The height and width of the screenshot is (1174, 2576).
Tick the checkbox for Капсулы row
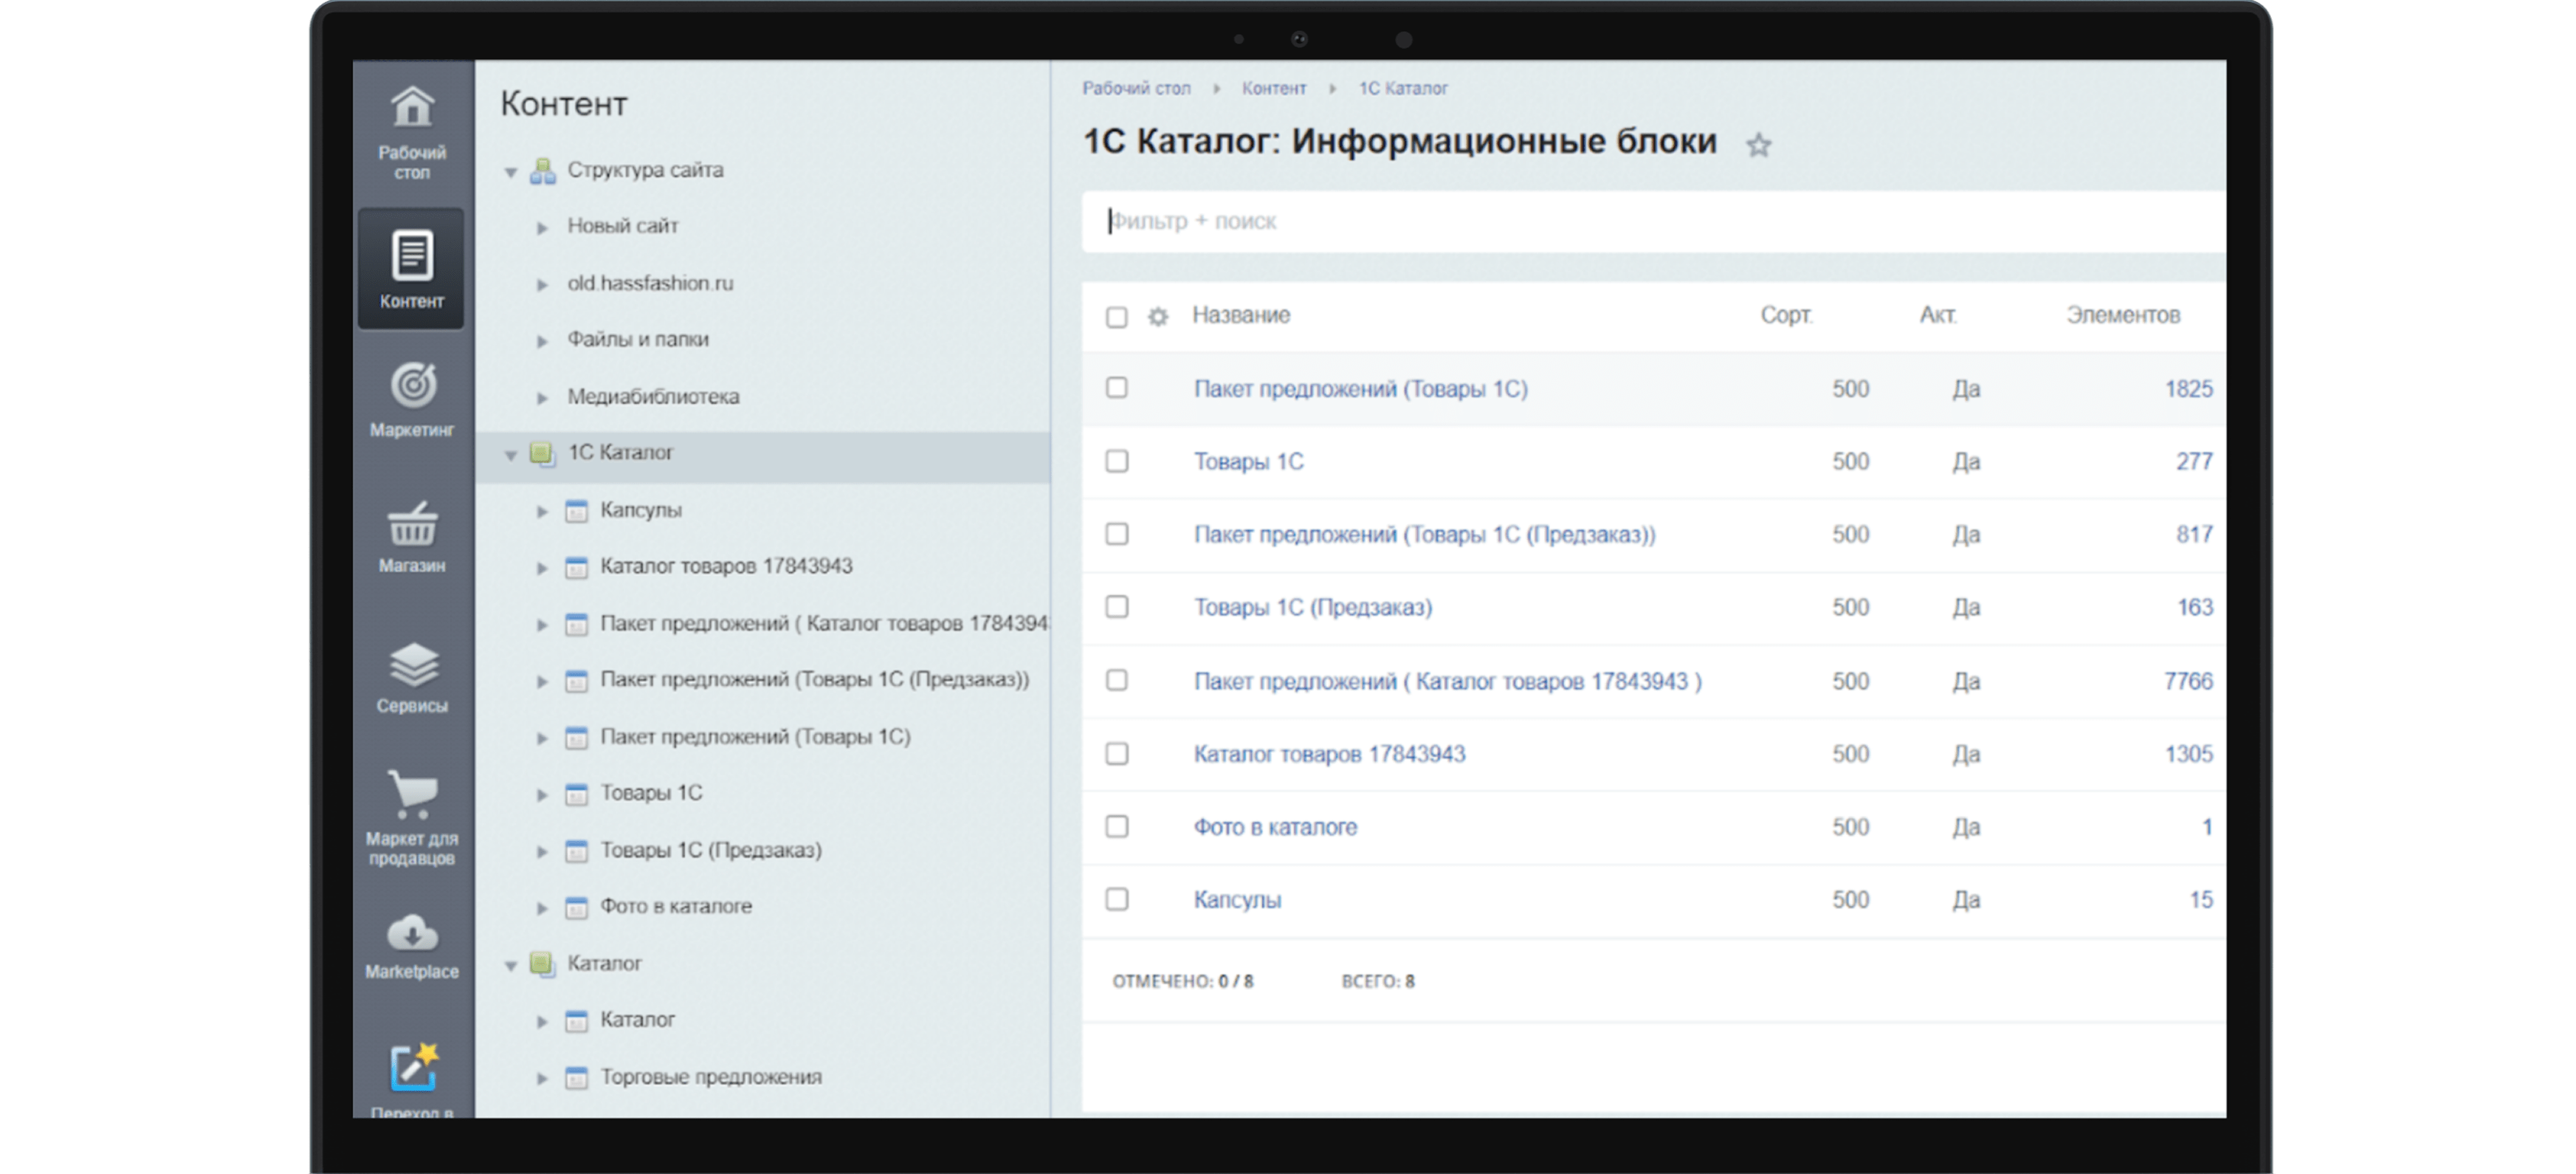coord(1117,899)
